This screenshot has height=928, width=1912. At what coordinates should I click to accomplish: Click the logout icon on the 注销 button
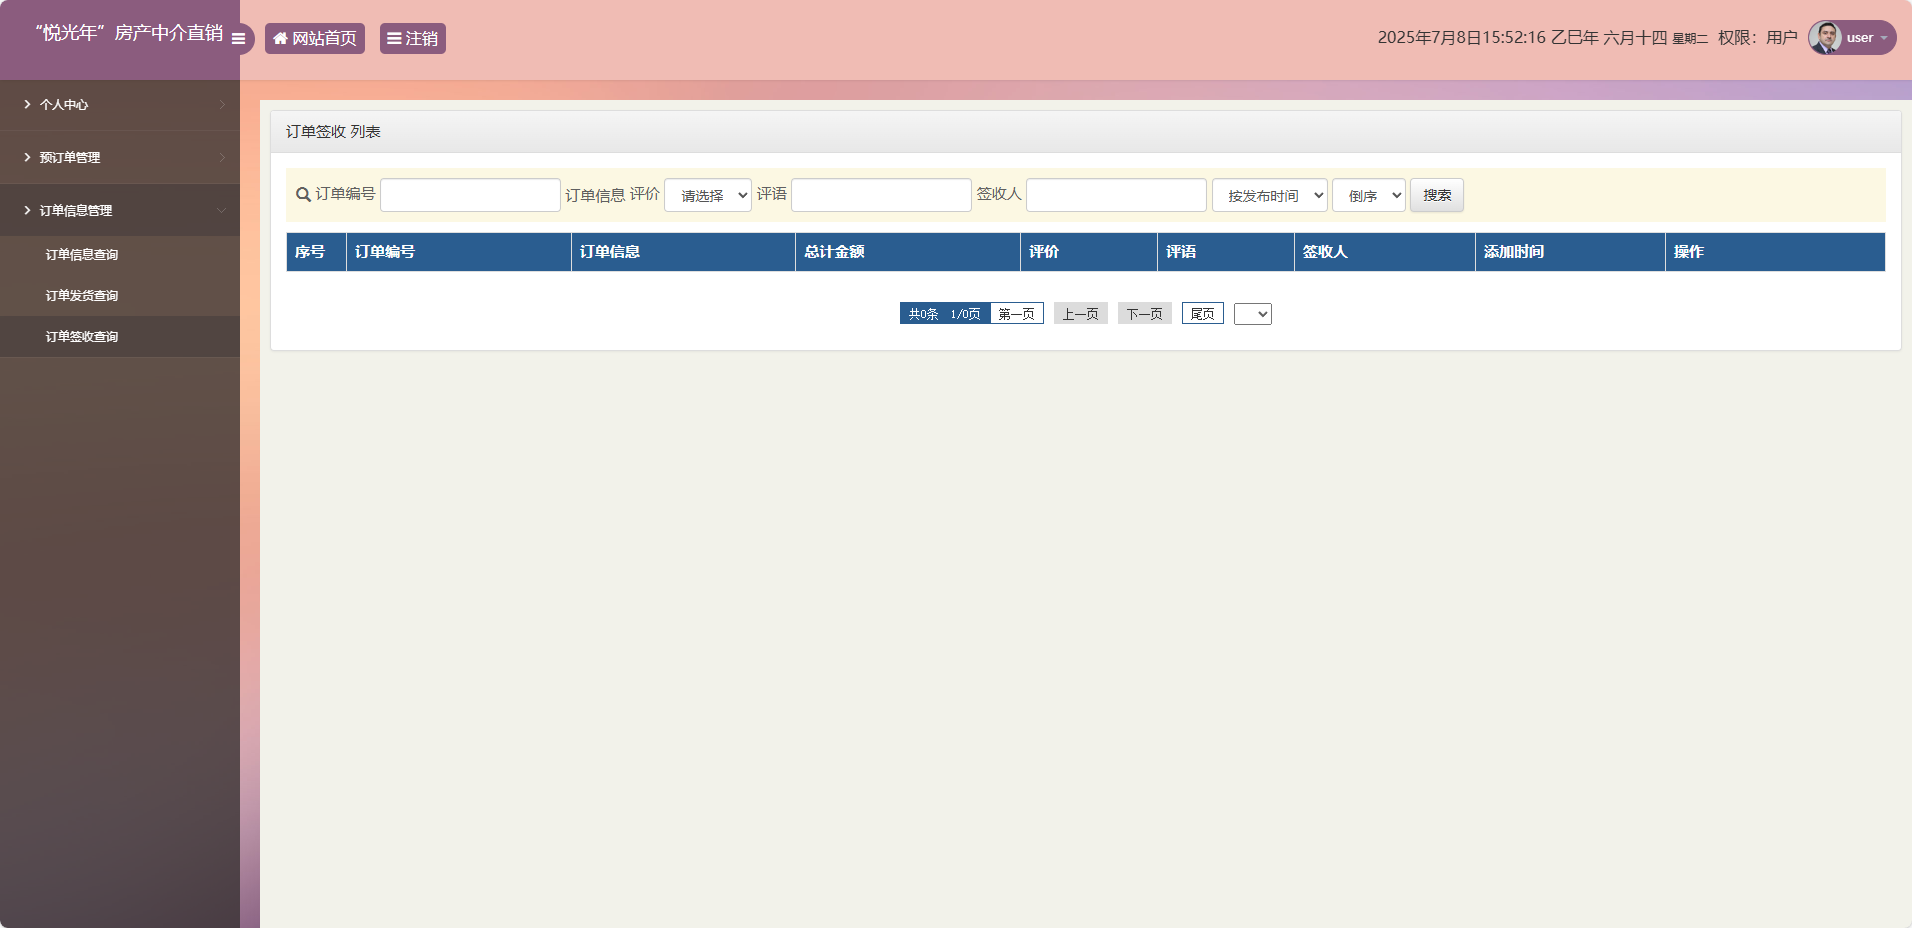coord(396,38)
